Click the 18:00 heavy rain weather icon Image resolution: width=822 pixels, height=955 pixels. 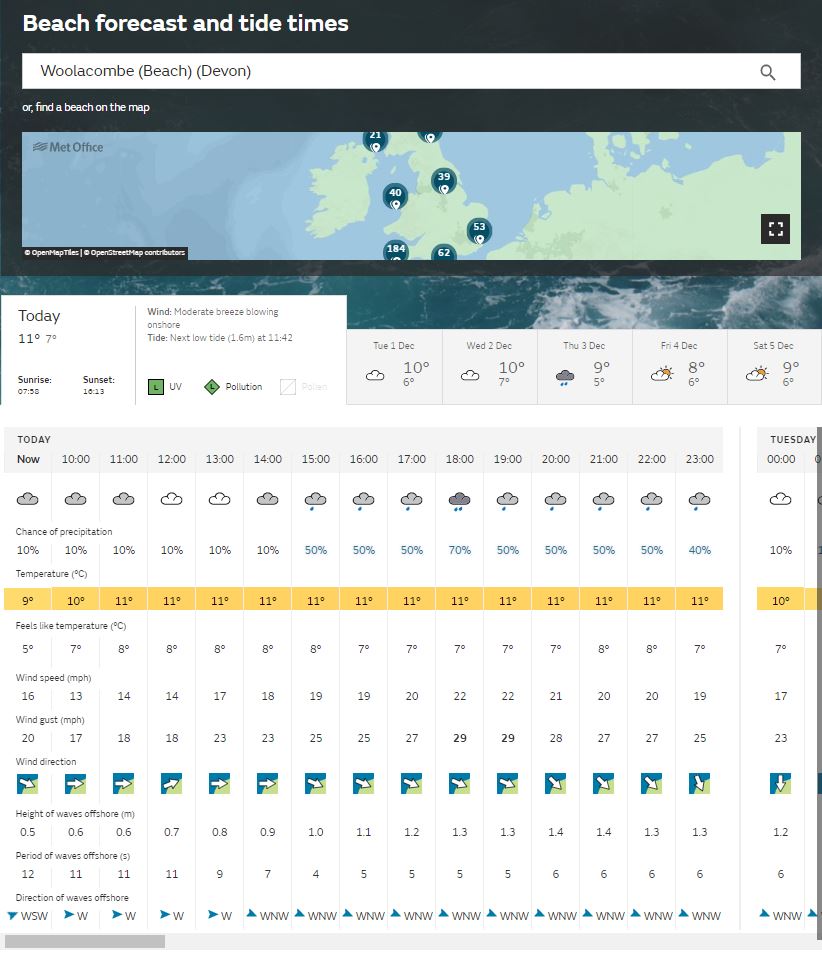click(x=460, y=499)
